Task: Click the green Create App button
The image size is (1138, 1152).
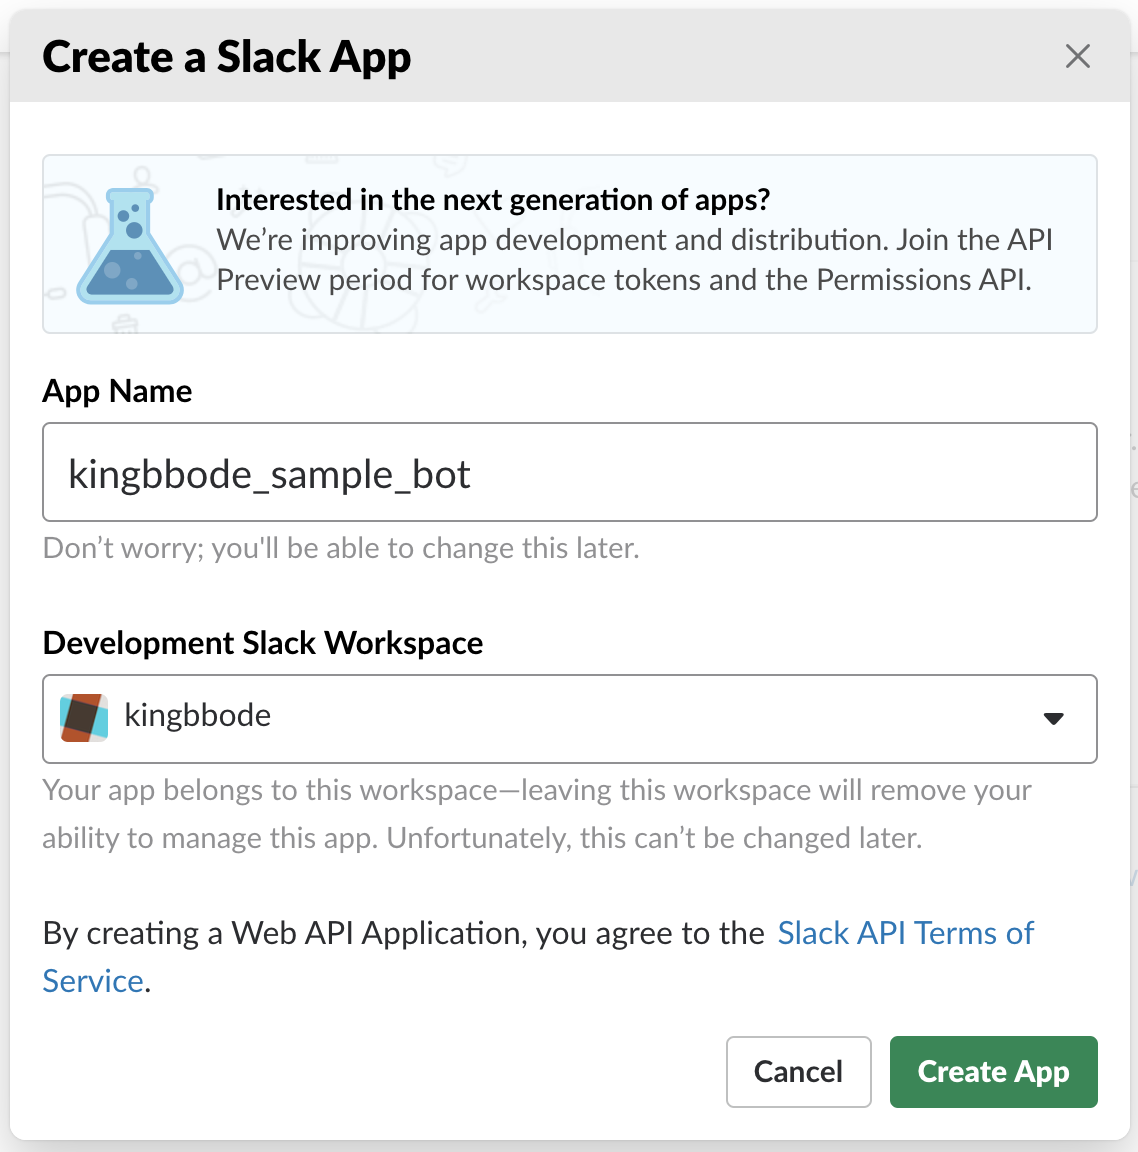Action: [x=993, y=1072]
